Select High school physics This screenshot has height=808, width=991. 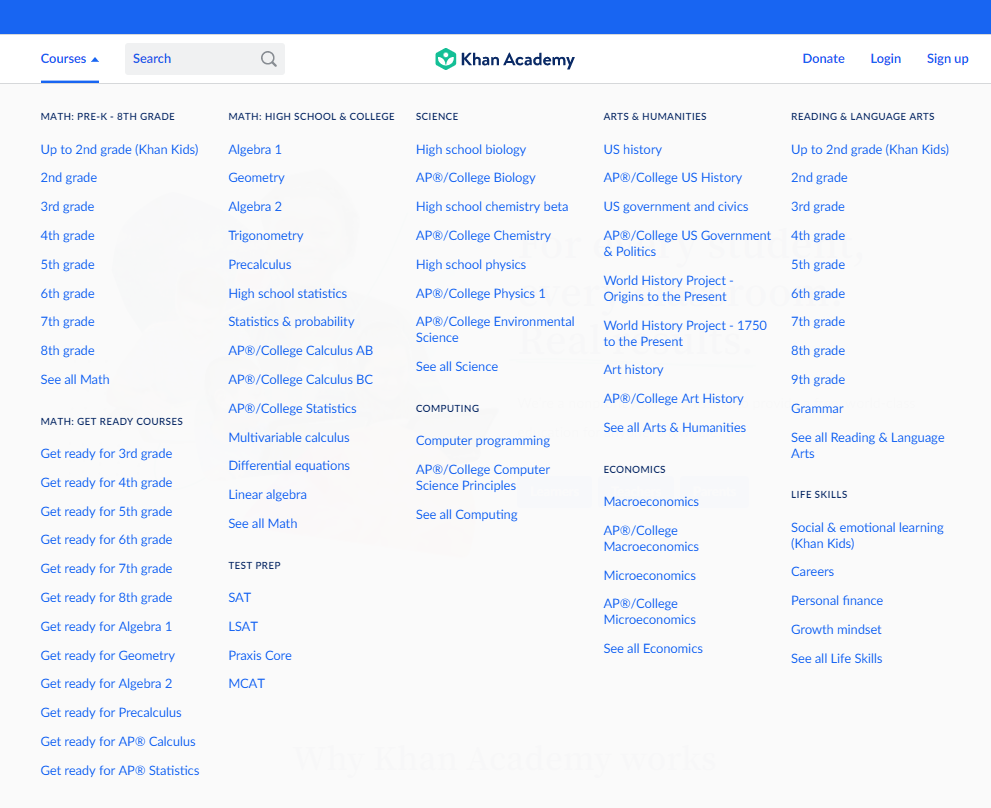471,265
